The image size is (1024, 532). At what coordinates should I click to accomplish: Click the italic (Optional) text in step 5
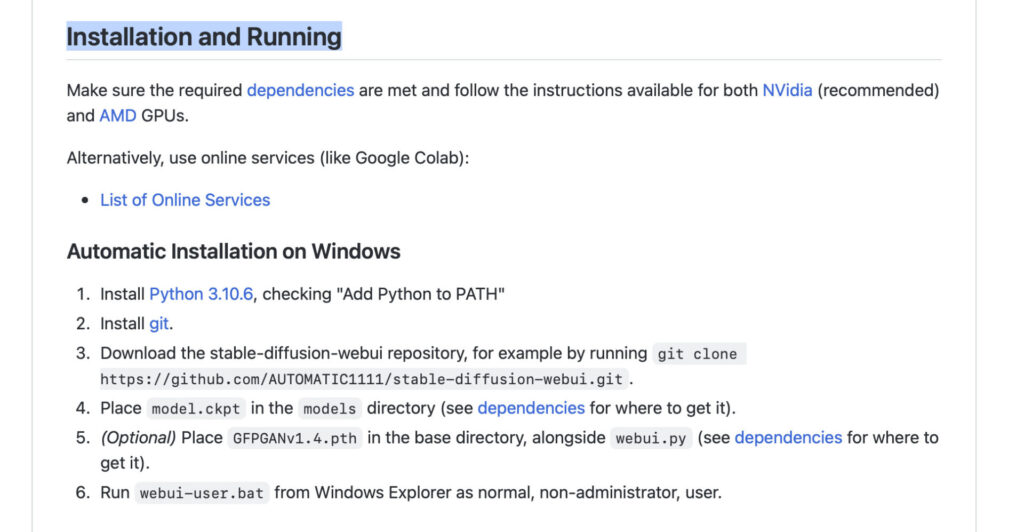click(138, 437)
